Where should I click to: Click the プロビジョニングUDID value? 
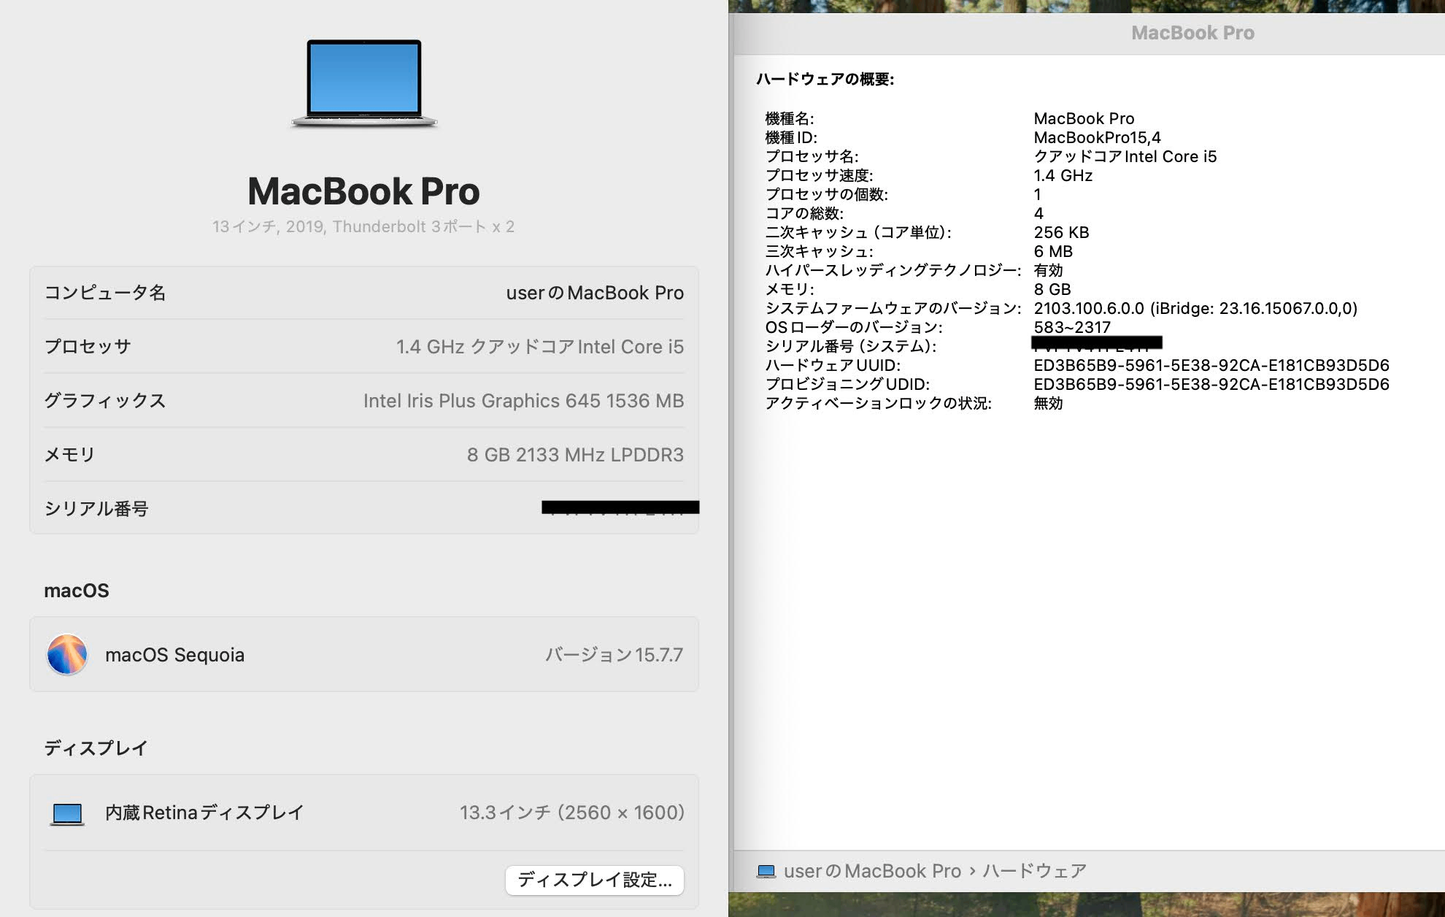coord(1211,385)
